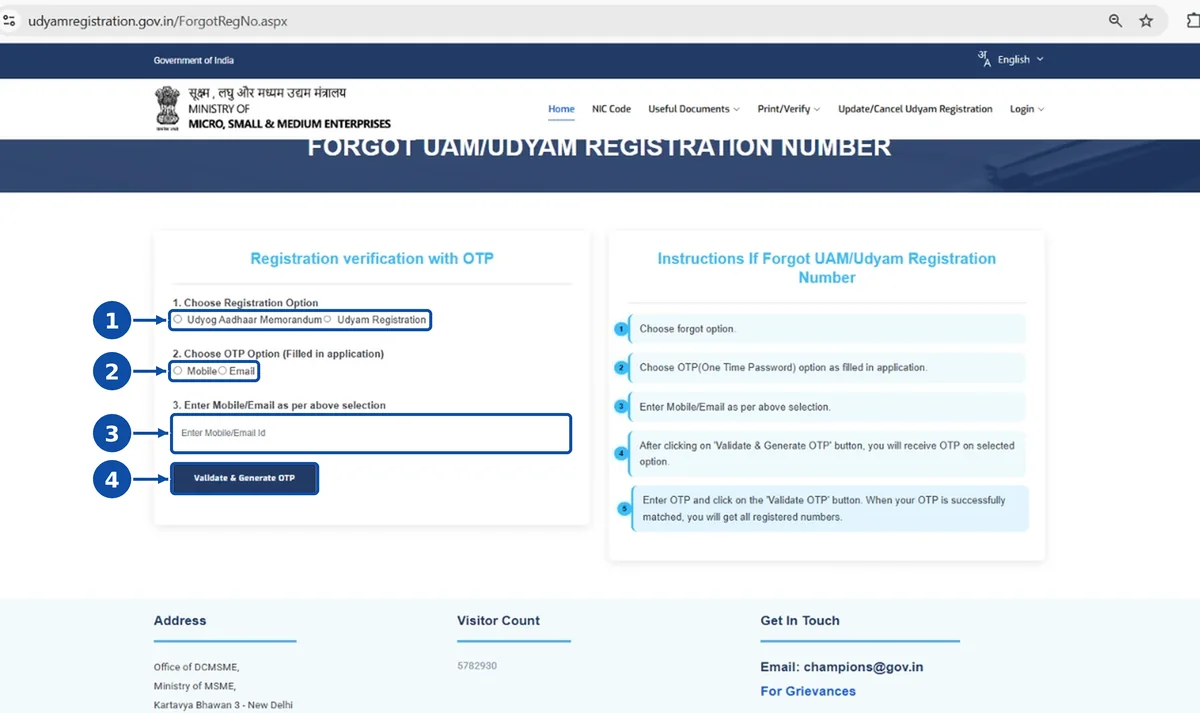The image size is (1200, 713).
Task: Click the 'Enter Mobile/Email as per above selection.' instruction
Action: pos(735,407)
